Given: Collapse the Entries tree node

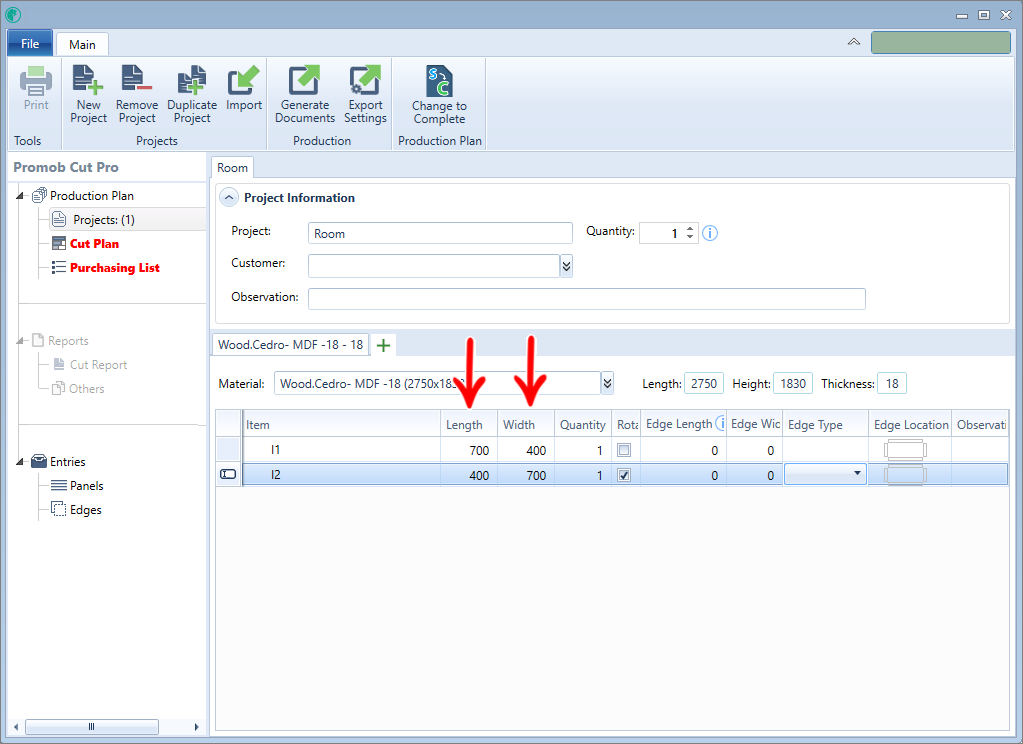Looking at the screenshot, I should click(x=20, y=462).
